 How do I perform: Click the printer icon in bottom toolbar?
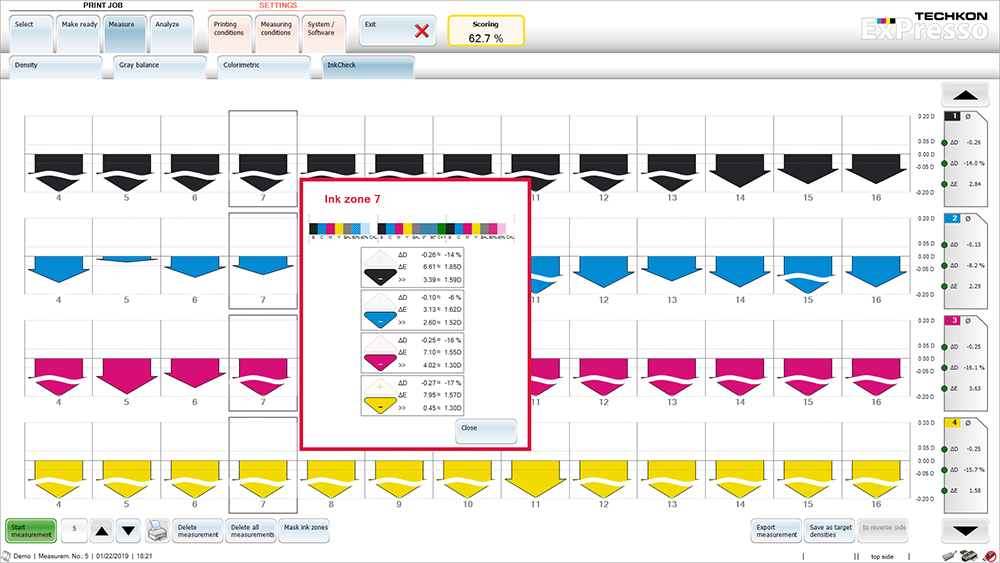coord(156,530)
